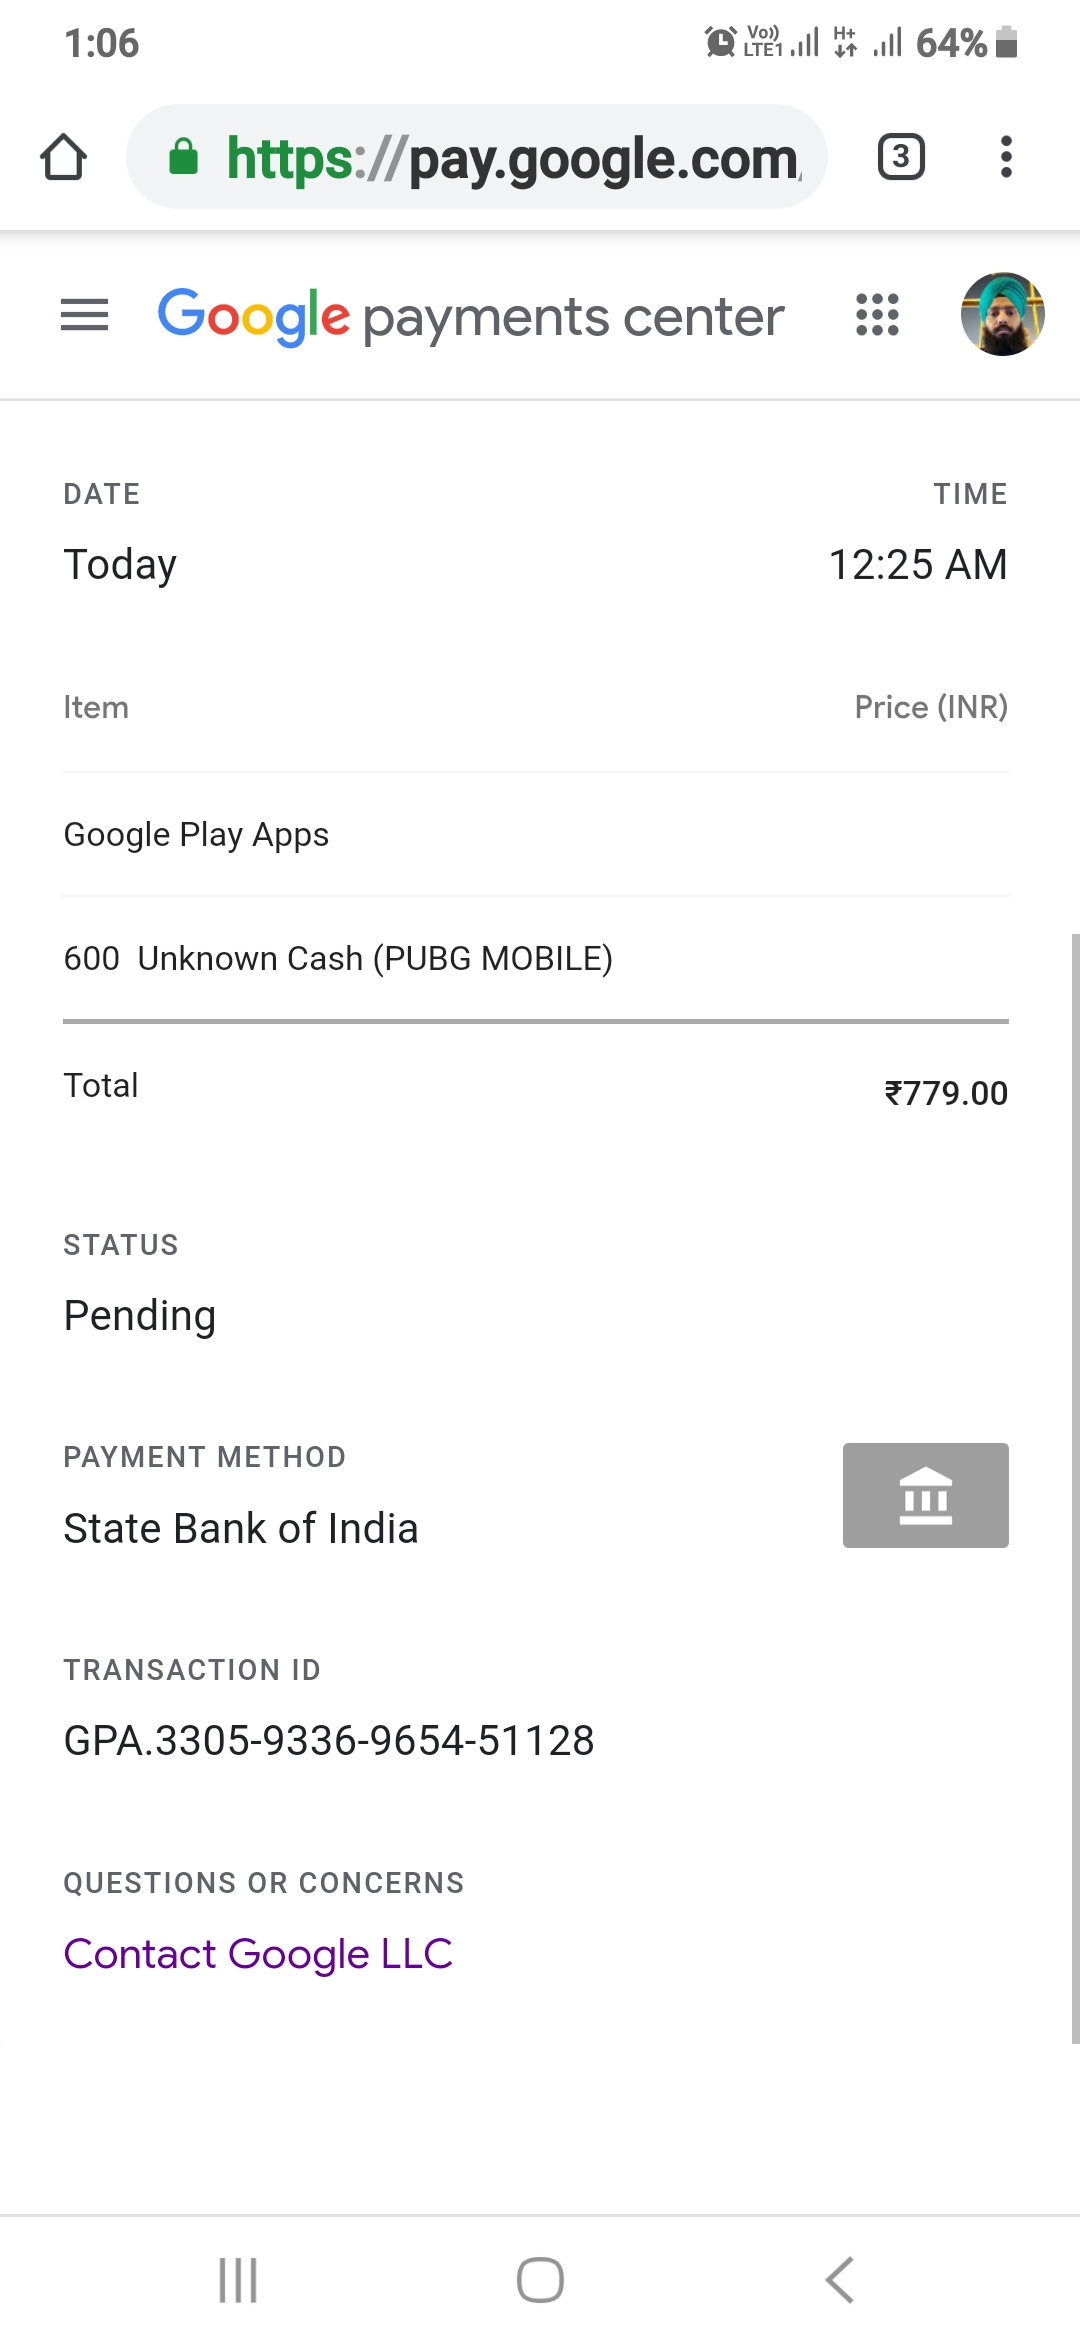This screenshot has width=1080, height=2340.
Task: Tap the secure padlock icon in address bar
Action: [x=183, y=158]
